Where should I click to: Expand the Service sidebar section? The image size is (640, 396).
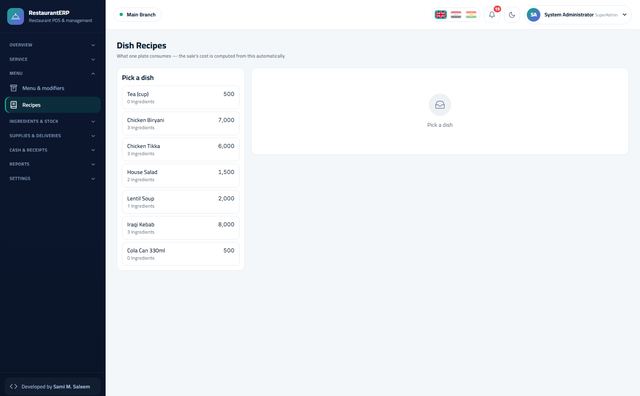coord(52,59)
